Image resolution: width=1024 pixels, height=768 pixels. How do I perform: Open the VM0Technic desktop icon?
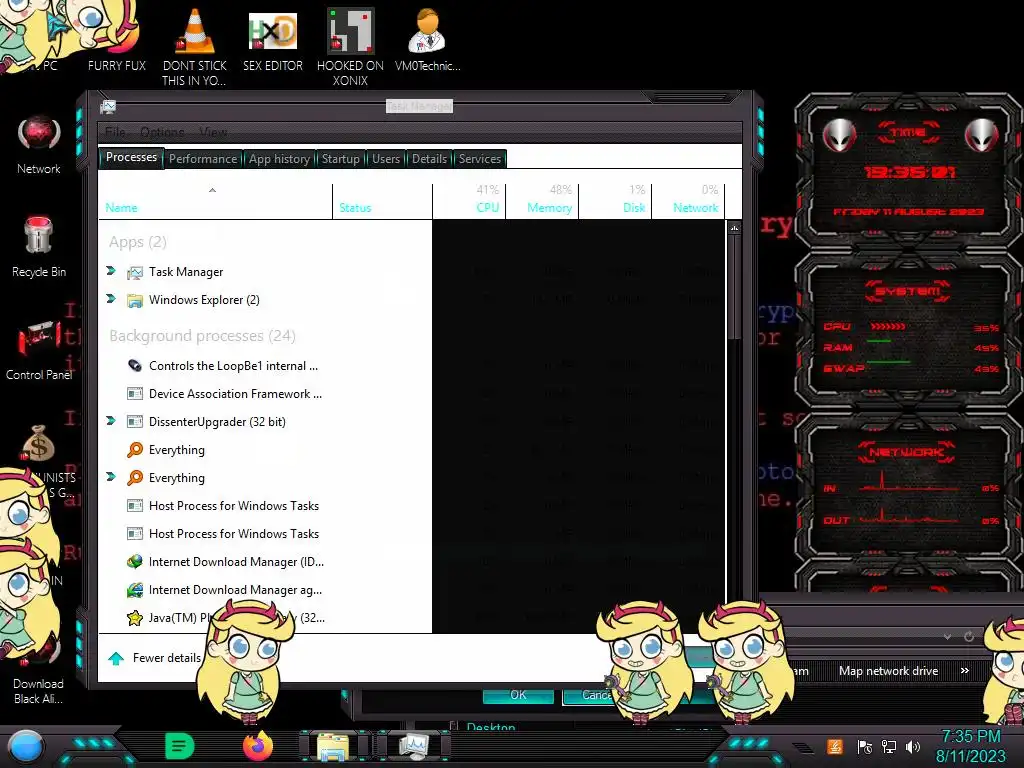coord(428,40)
